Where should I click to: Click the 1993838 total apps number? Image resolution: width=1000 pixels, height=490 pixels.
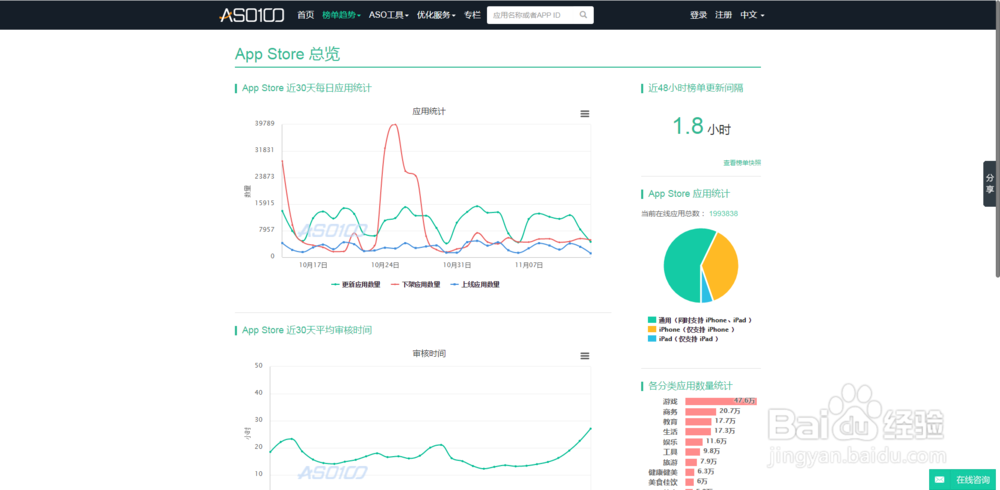723,214
